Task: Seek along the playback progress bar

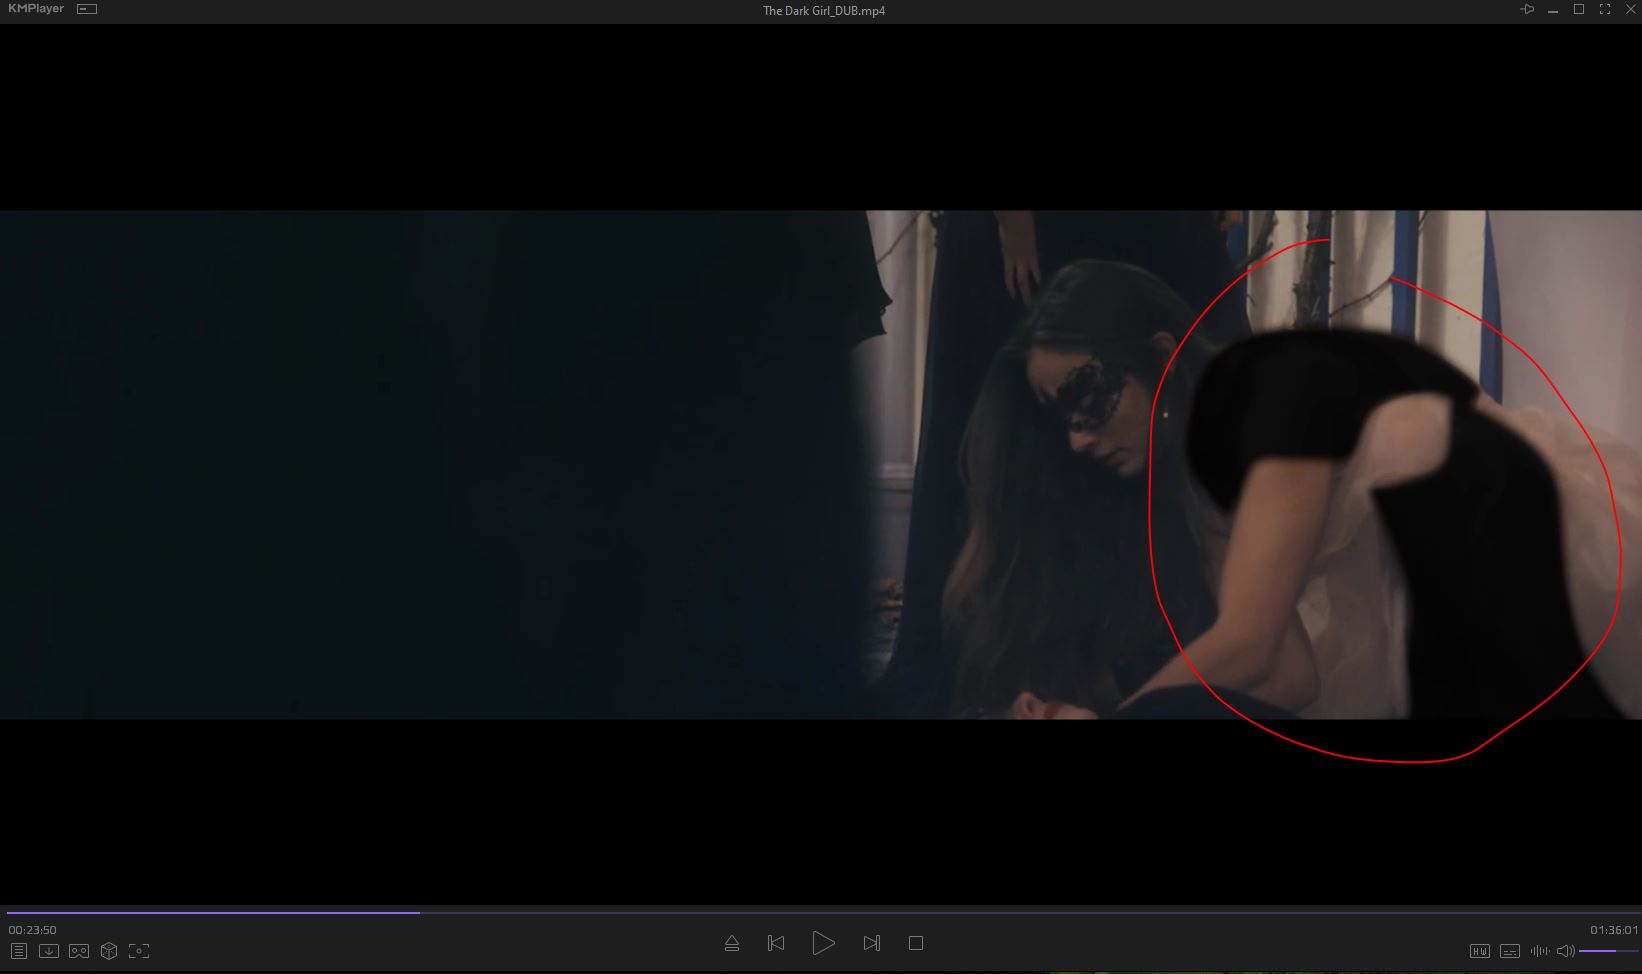Action: click(x=821, y=912)
